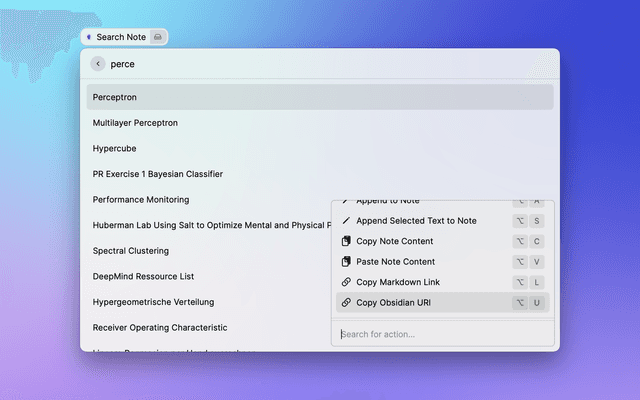The width and height of the screenshot is (640, 400).
Task: Open the Receiver Operating Characteristic note
Action: (160, 327)
